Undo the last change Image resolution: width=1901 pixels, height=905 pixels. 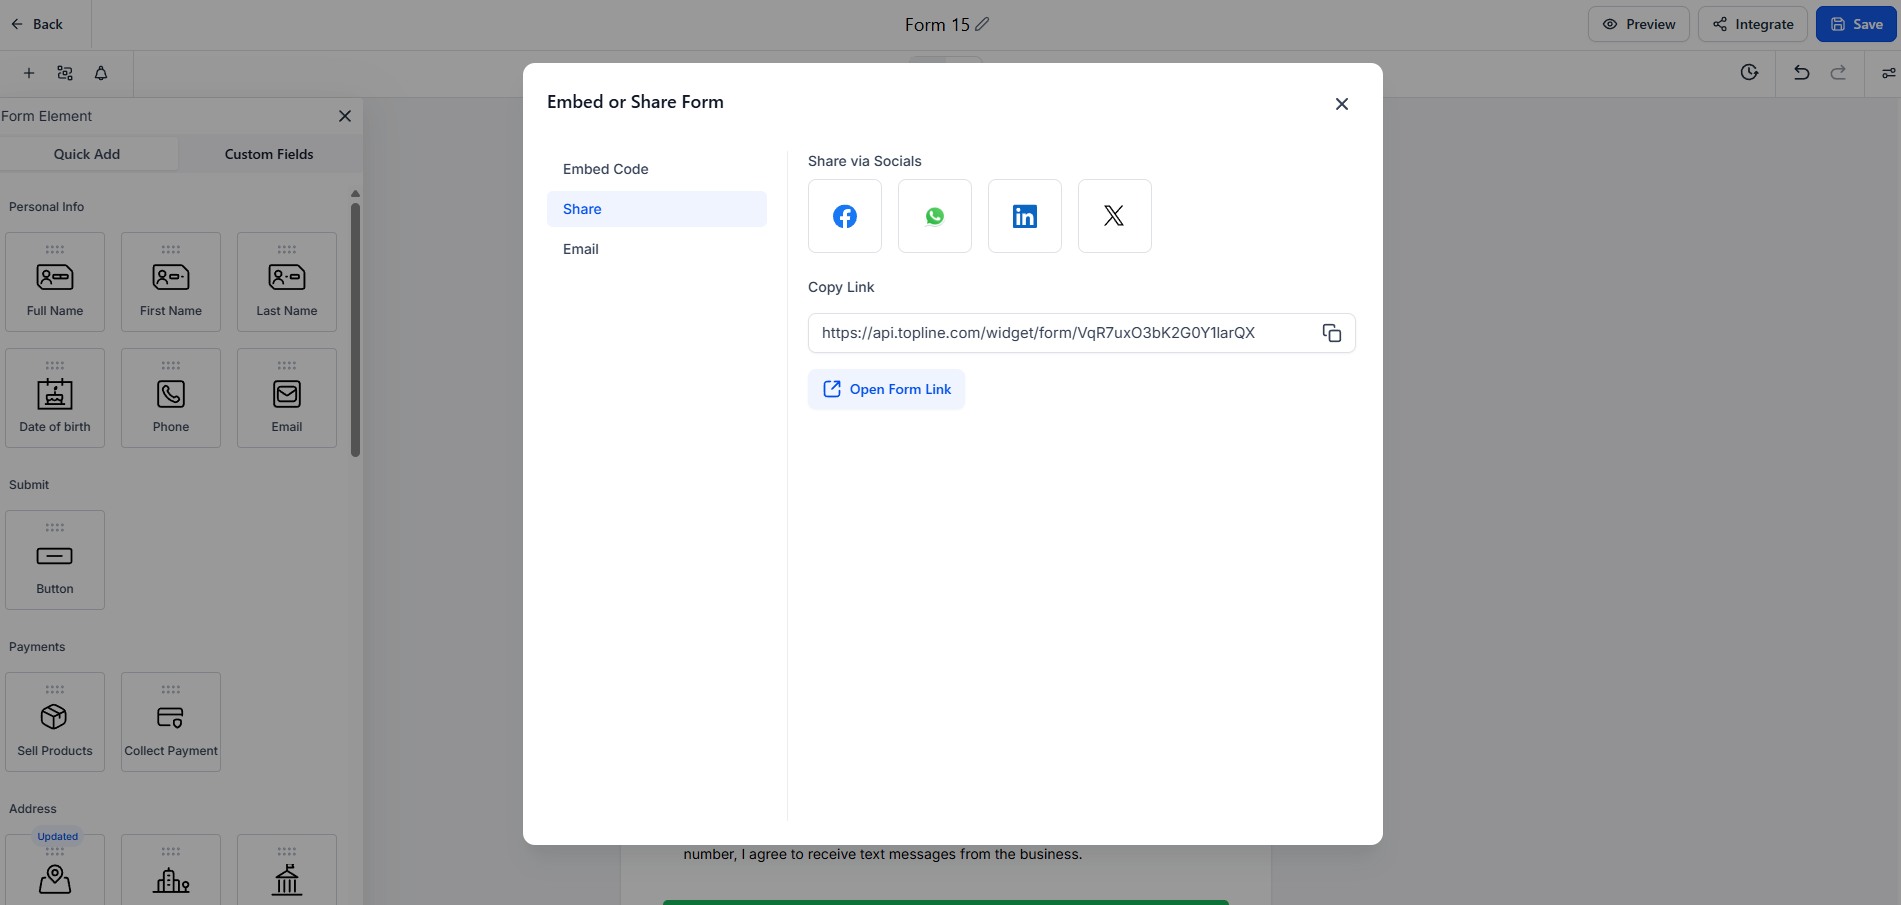(1801, 72)
